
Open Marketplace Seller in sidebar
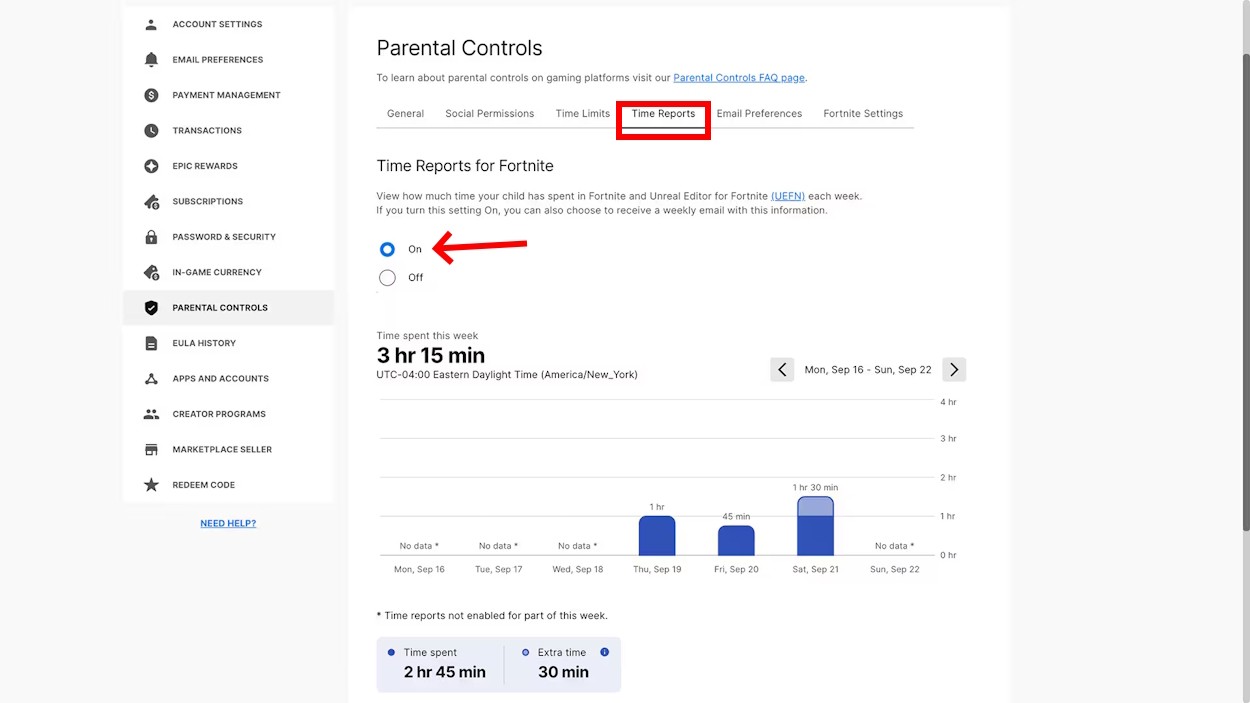229,450
